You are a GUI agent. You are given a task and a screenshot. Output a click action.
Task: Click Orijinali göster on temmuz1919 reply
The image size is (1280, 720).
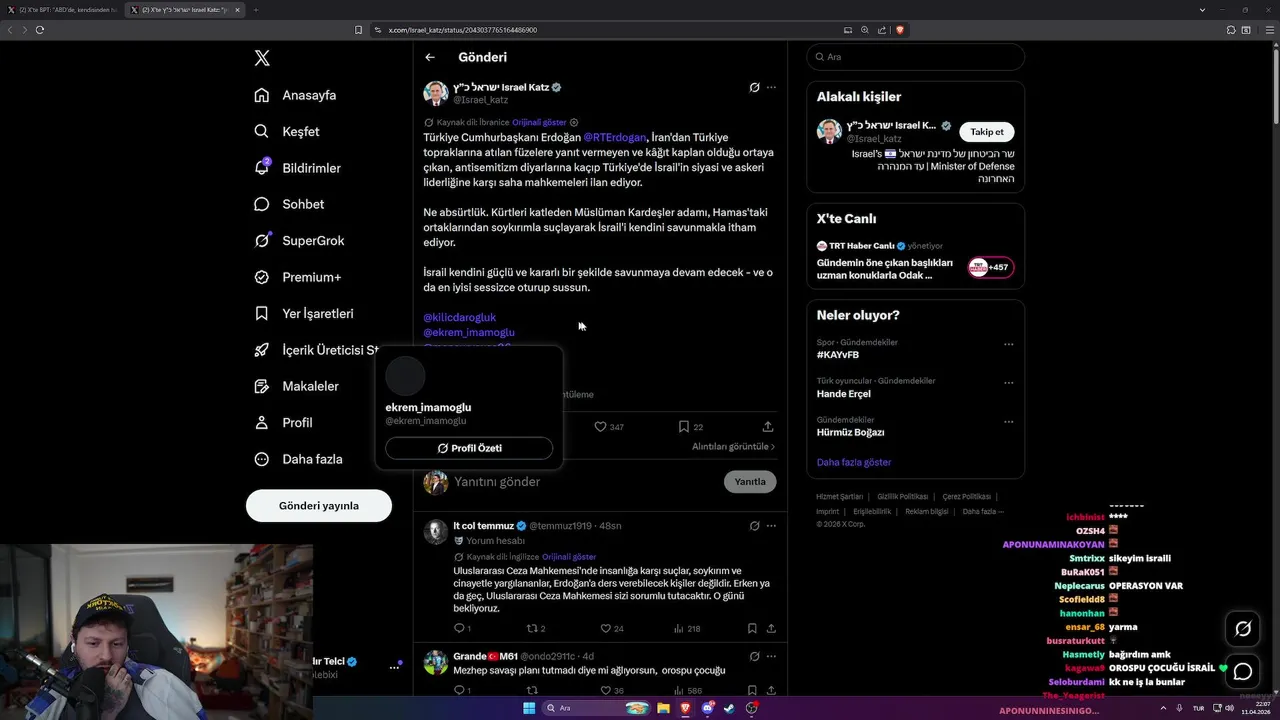pos(569,557)
